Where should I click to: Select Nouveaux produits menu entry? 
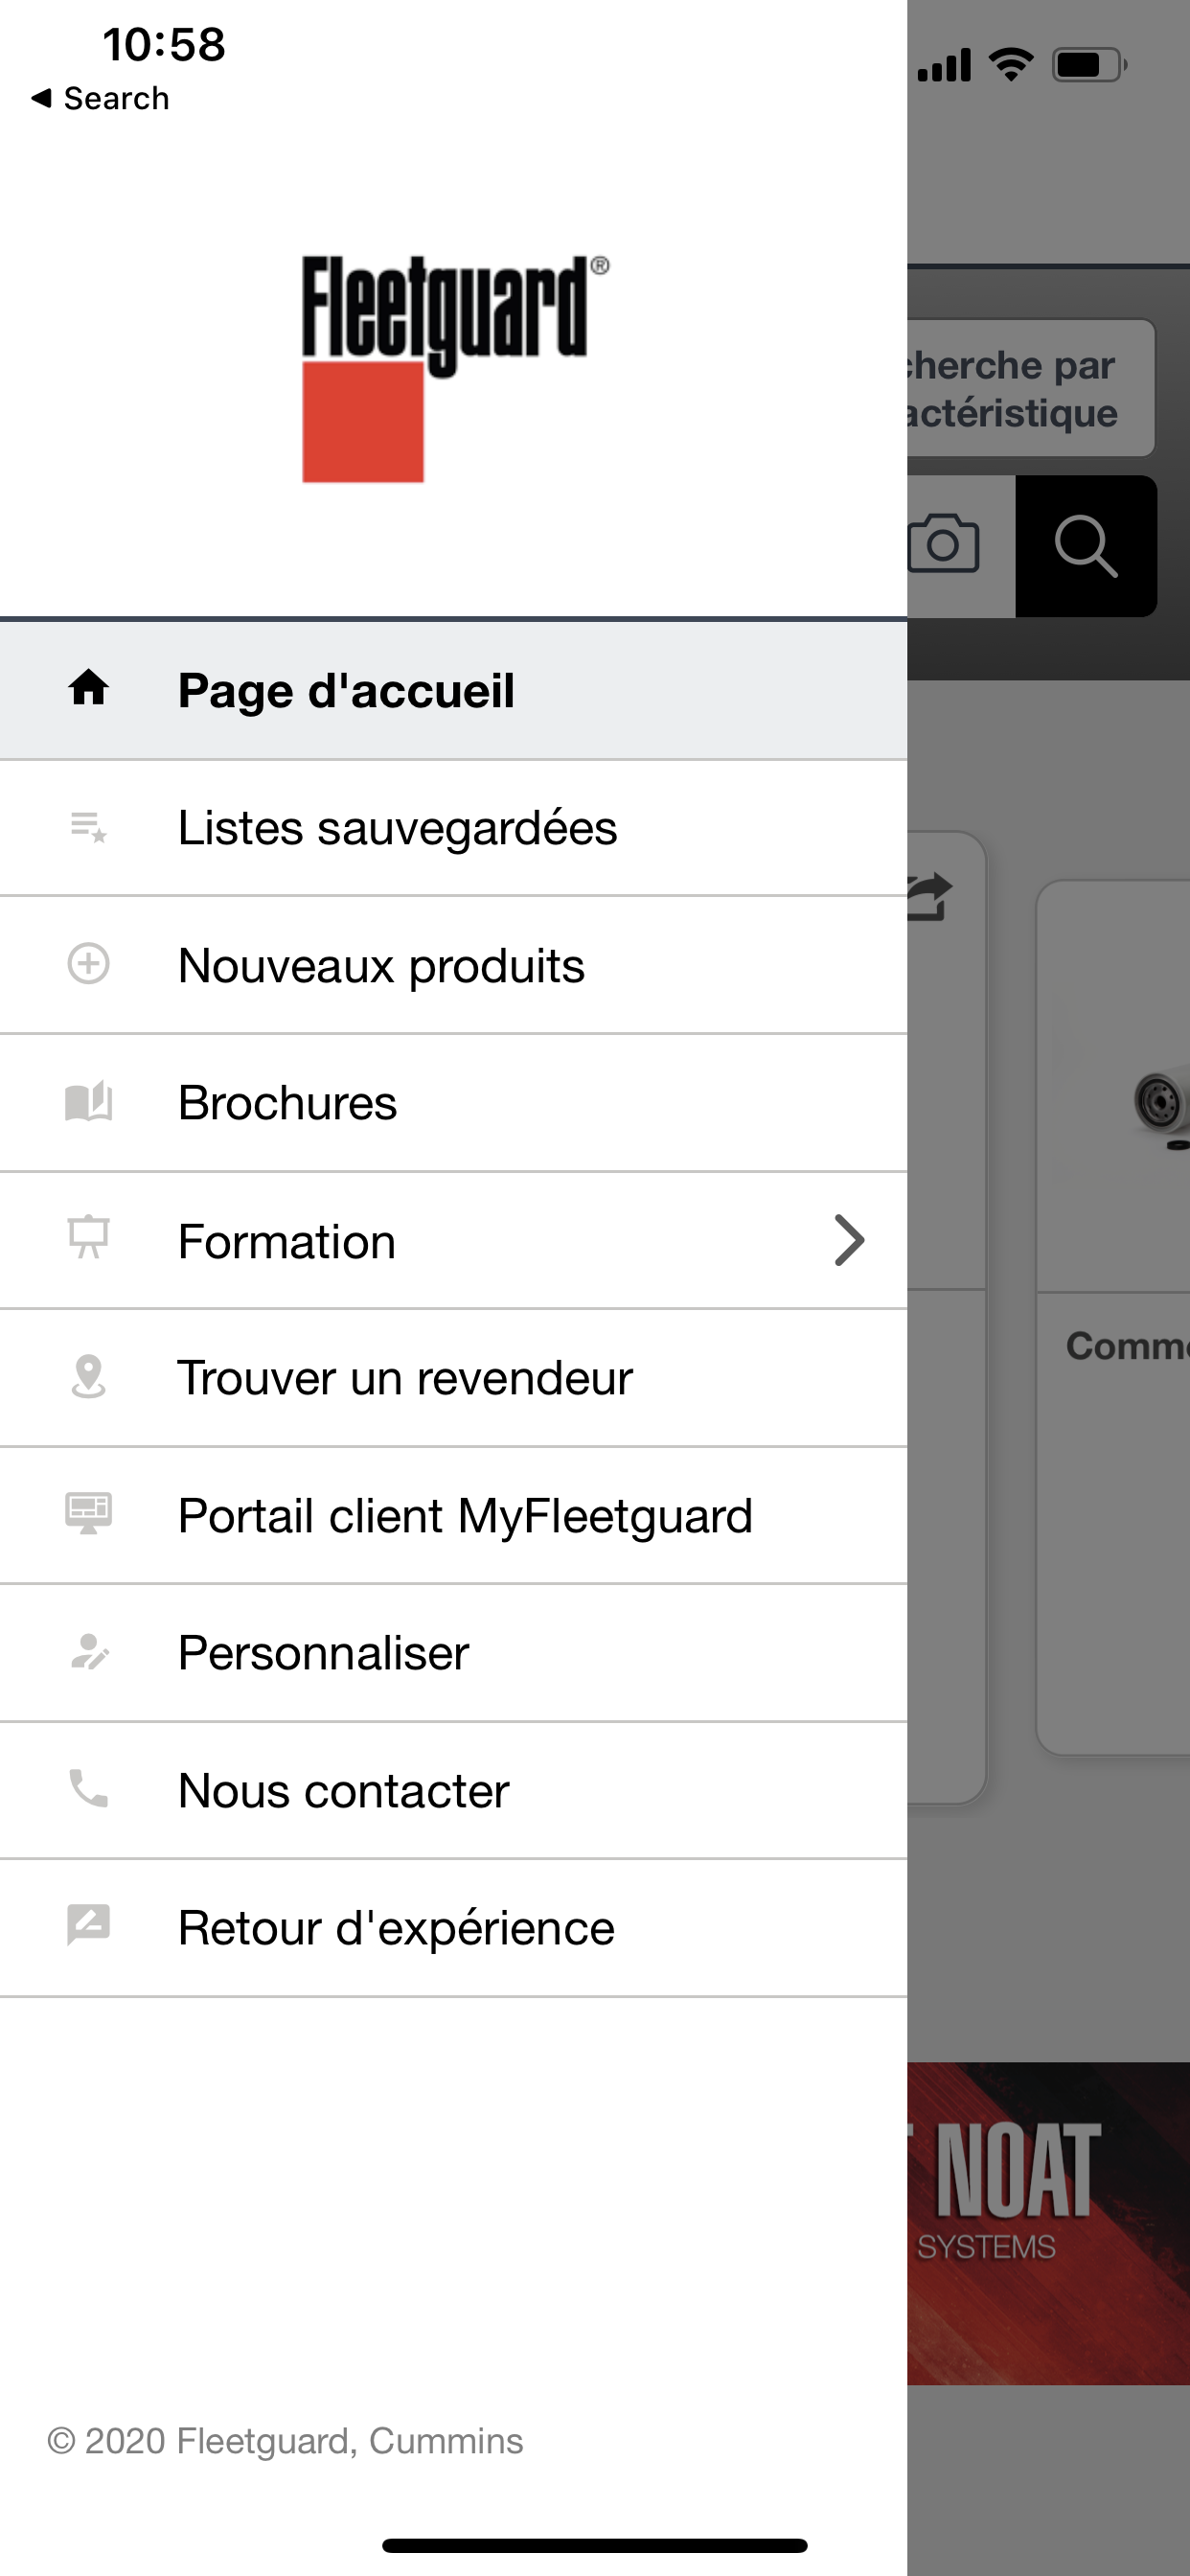[453, 965]
